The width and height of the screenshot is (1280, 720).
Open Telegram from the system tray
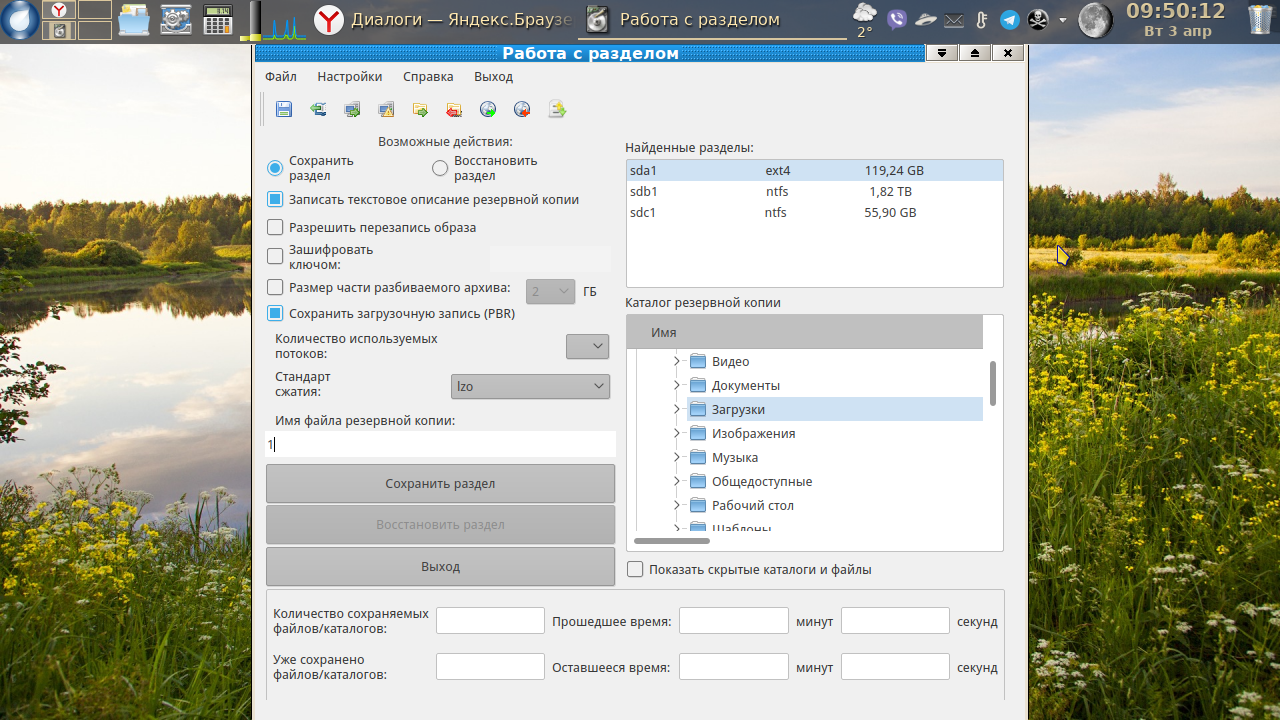tap(1010, 20)
